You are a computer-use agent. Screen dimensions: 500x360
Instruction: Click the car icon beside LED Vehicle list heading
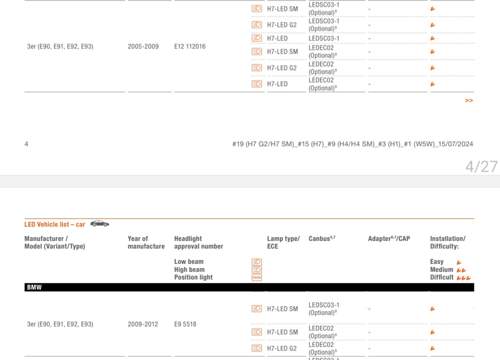pyautogui.click(x=100, y=224)
